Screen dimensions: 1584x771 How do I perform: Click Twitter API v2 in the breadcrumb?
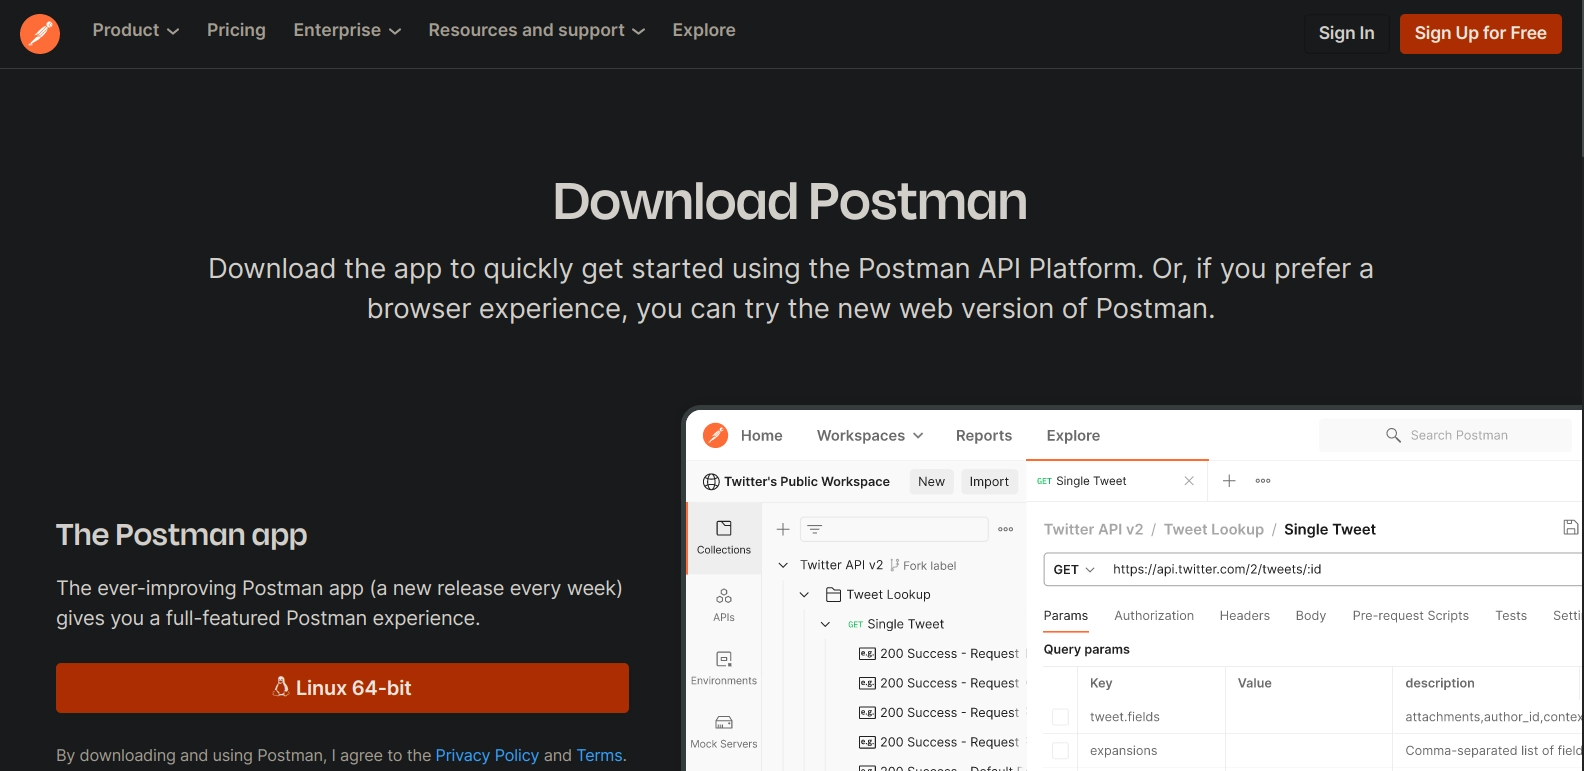(x=1093, y=529)
